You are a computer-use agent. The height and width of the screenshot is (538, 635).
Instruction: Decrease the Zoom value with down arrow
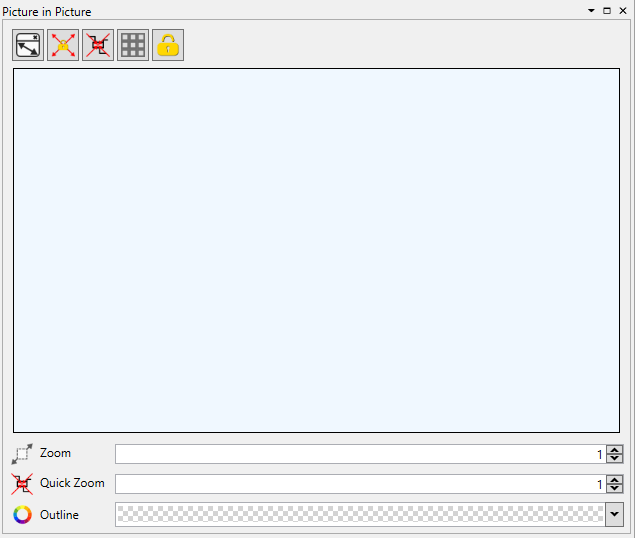point(615,459)
